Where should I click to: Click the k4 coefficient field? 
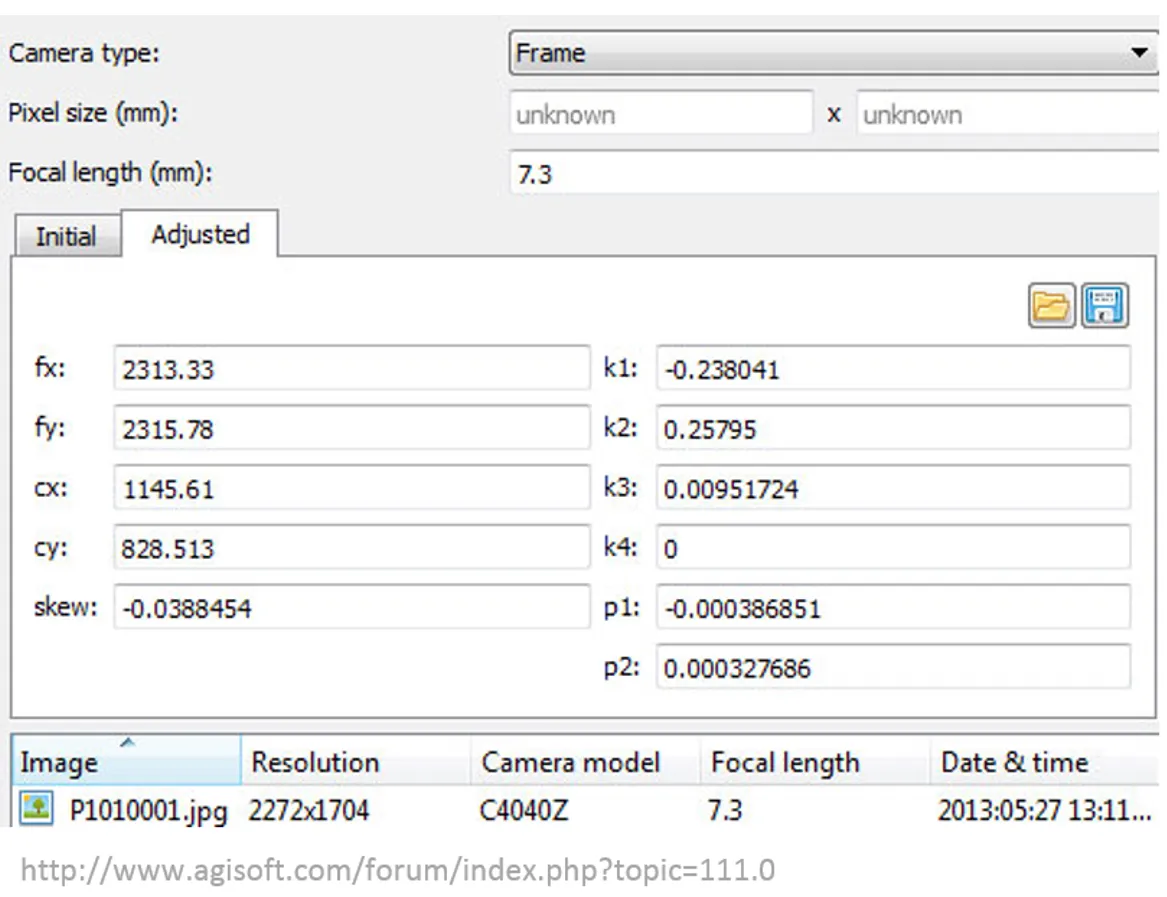click(892, 548)
